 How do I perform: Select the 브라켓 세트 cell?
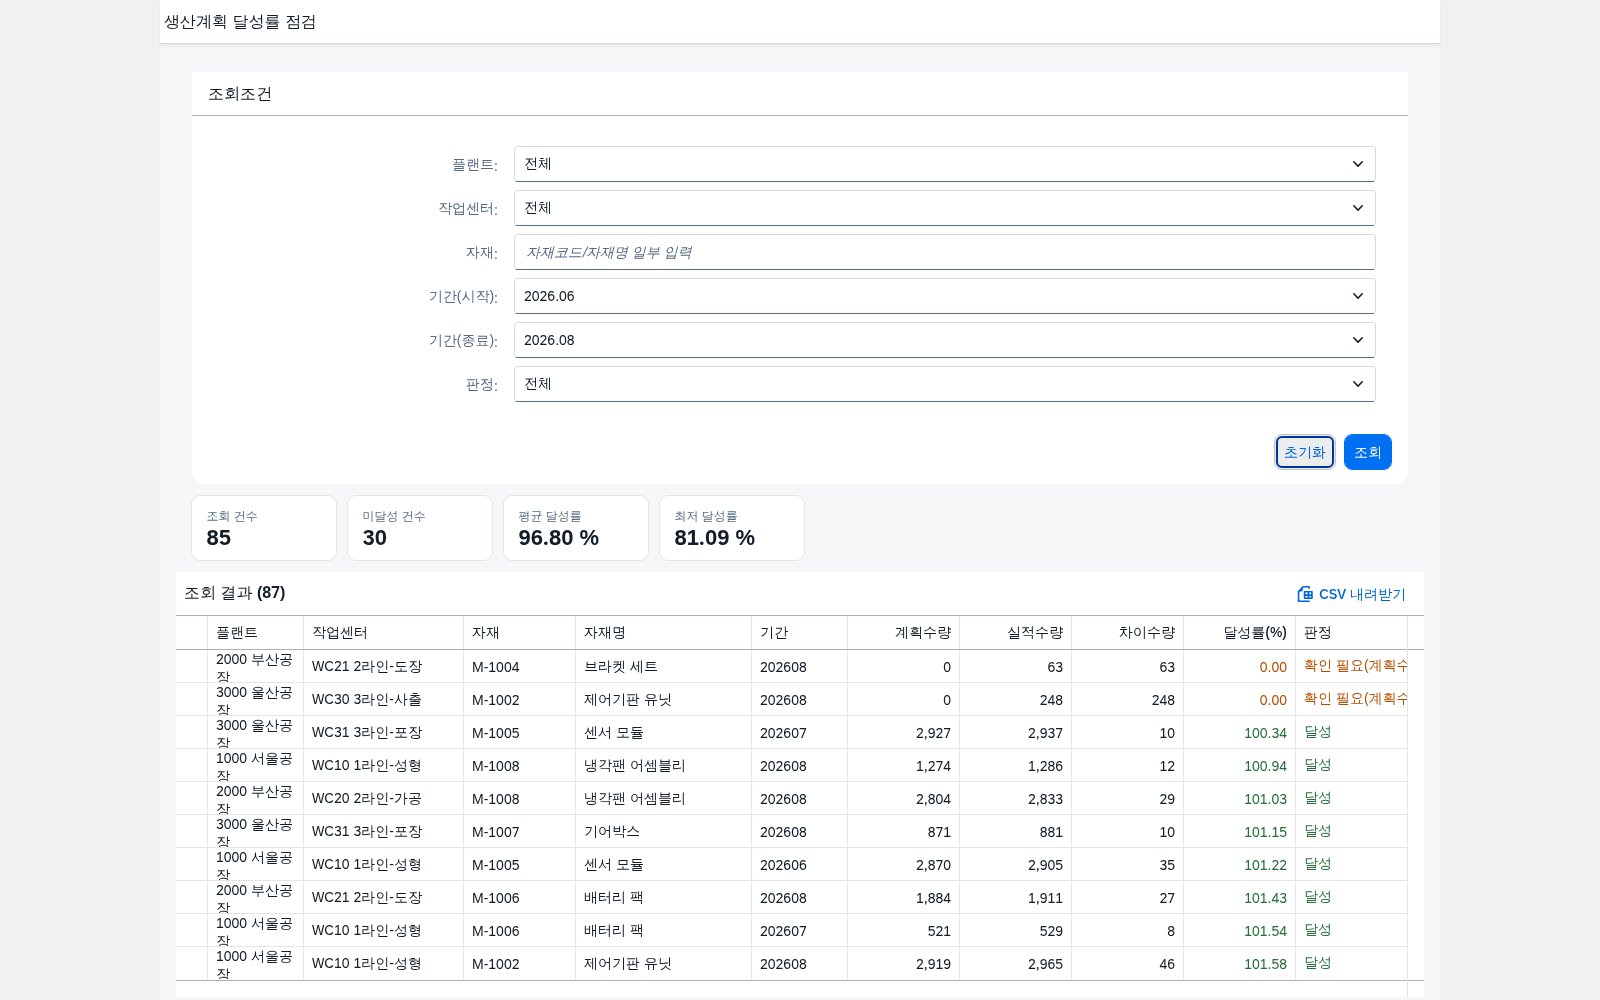click(663, 667)
